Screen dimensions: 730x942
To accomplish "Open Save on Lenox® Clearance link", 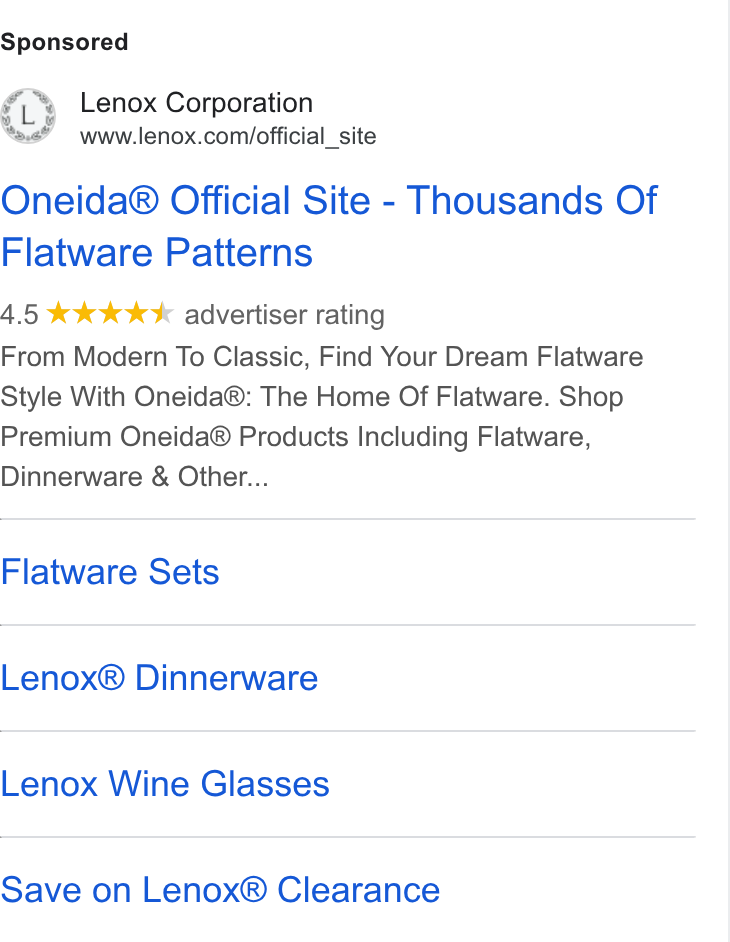I will (220, 890).
